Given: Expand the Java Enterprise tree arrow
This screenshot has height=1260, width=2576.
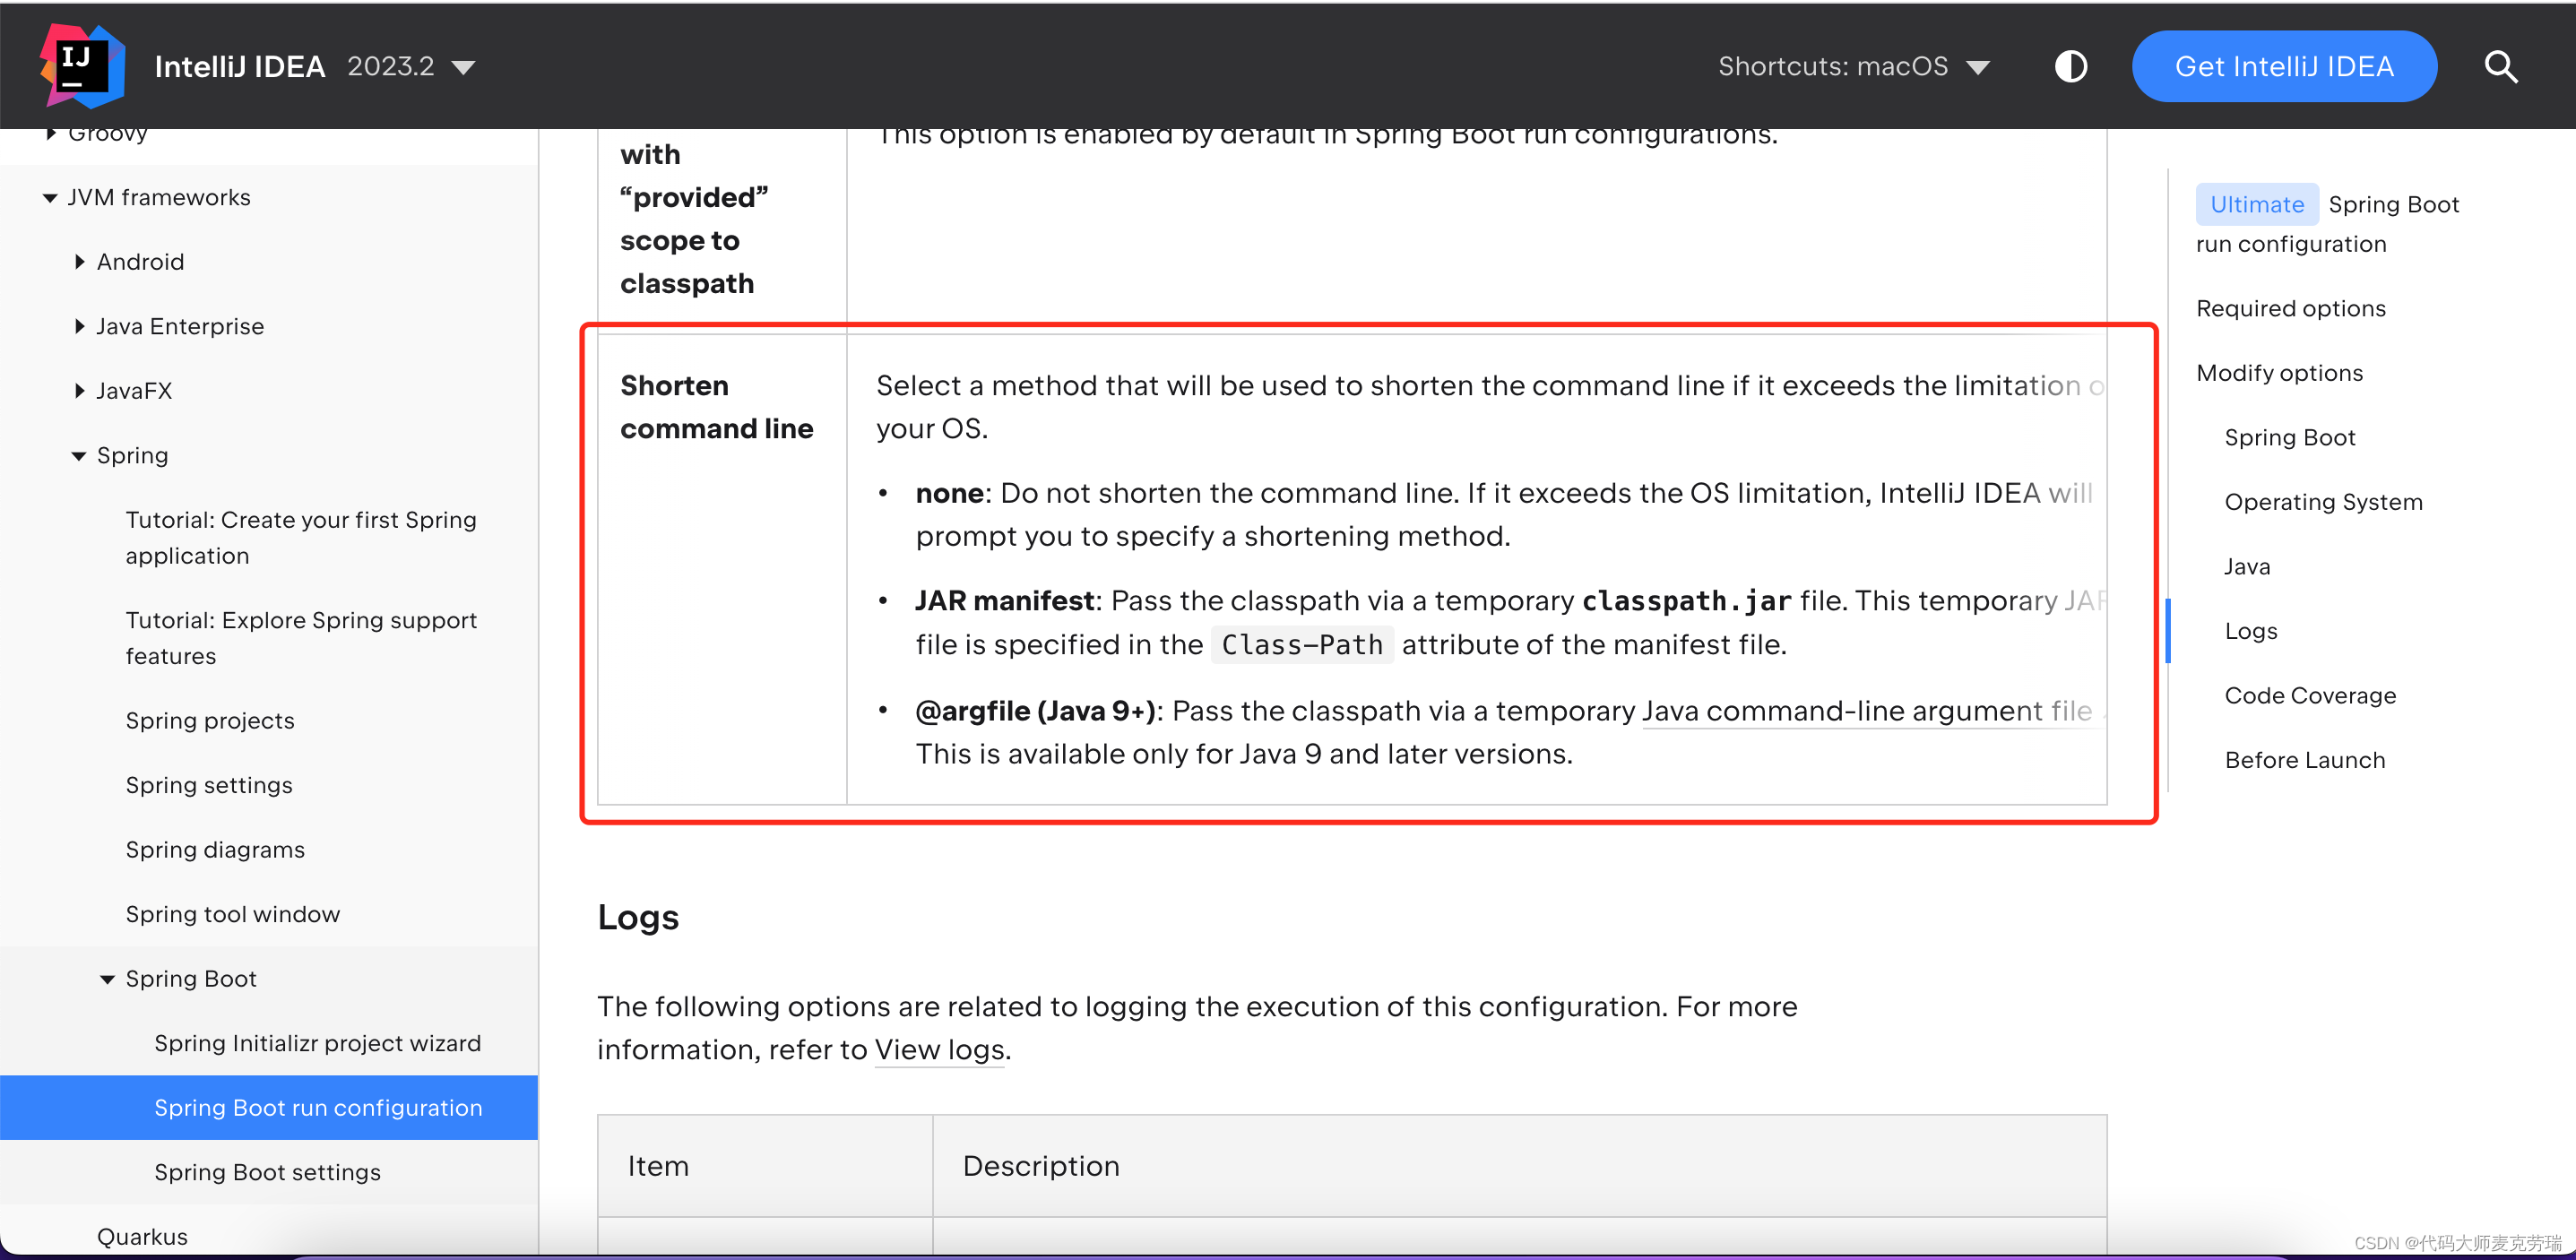Looking at the screenshot, I should click(x=79, y=327).
